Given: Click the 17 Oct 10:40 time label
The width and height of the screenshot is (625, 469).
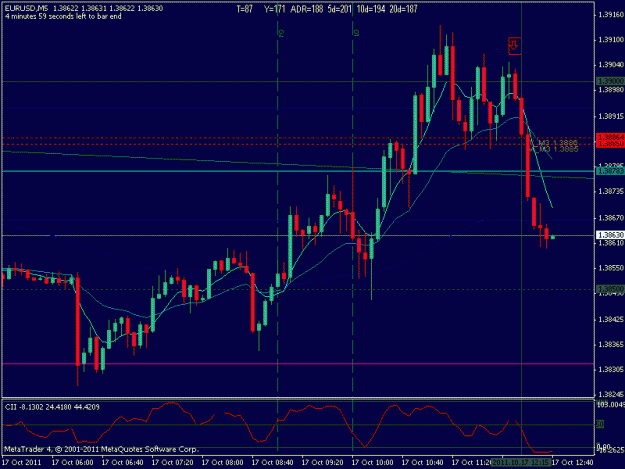Looking at the screenshot, I should (x=423, y=463).
